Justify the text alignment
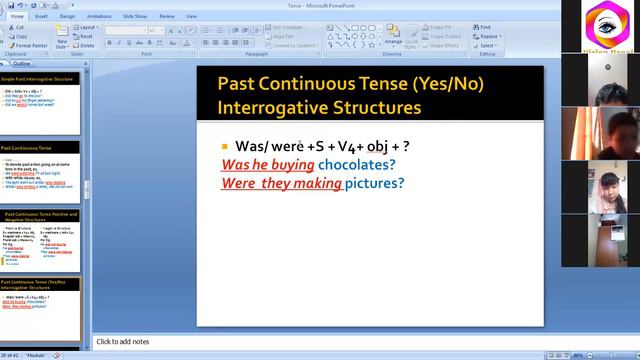The height and width of the screenshot is (360, 640). pyautogui.click(x=235, y=42)
